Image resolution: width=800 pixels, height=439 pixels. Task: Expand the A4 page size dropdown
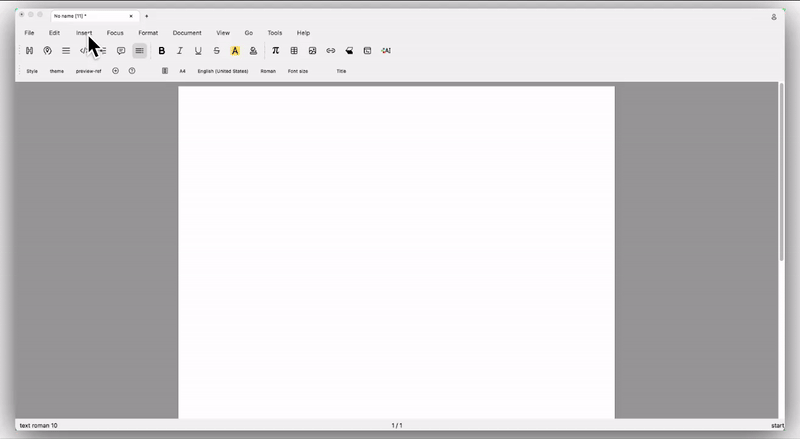tap(182, 71)
